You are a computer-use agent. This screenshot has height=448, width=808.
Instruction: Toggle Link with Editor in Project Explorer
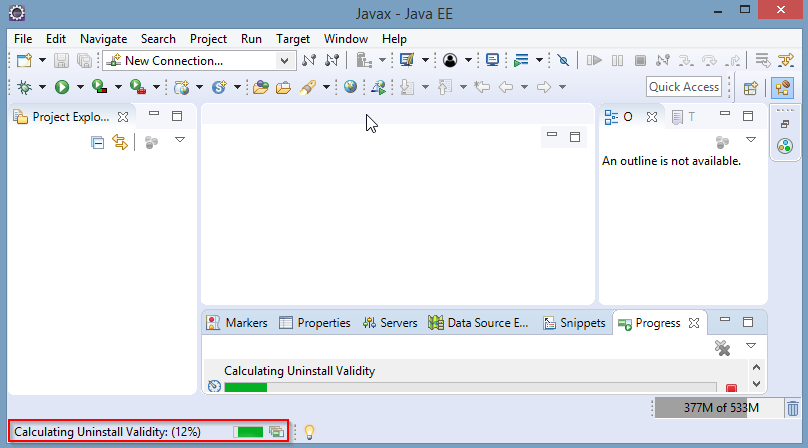[x=120, y=143]
